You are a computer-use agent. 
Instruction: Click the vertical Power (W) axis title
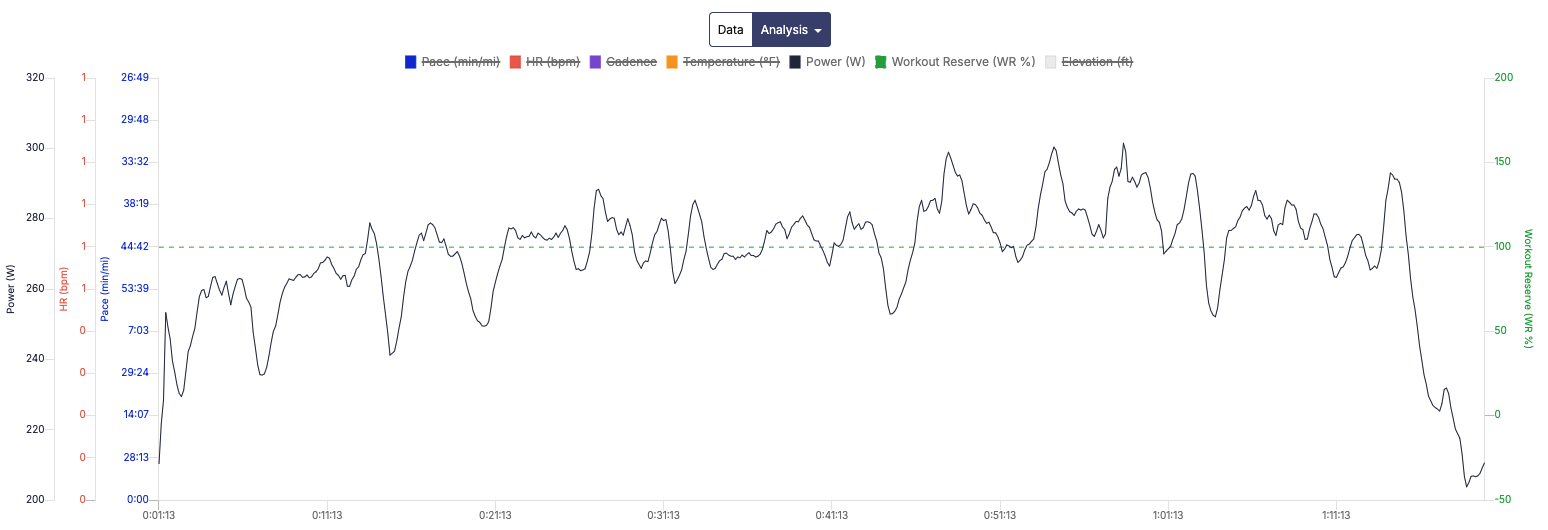click(x=11, y=288)
